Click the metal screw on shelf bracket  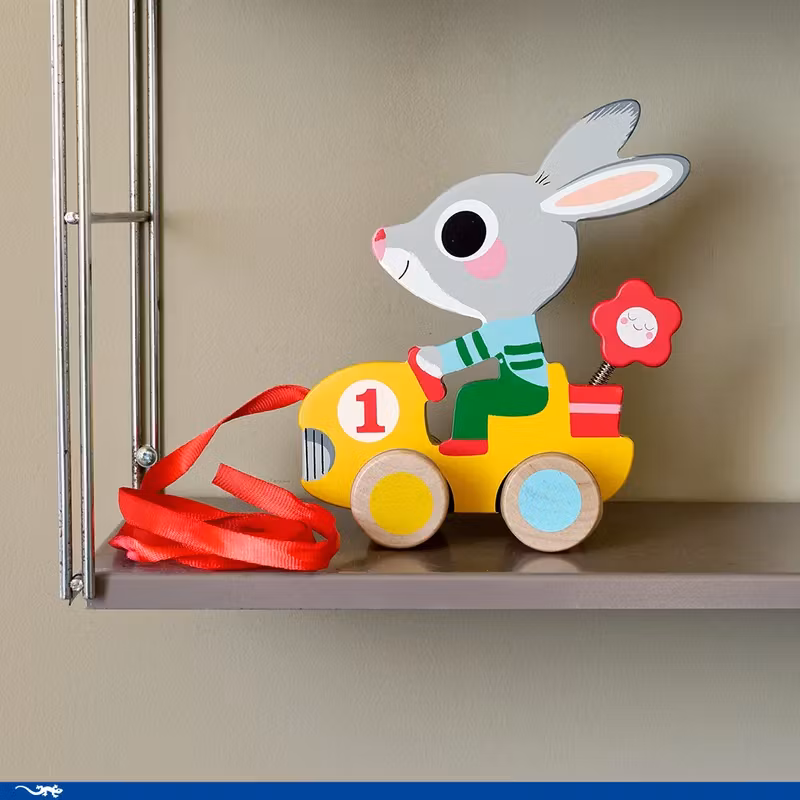point(146,456)
